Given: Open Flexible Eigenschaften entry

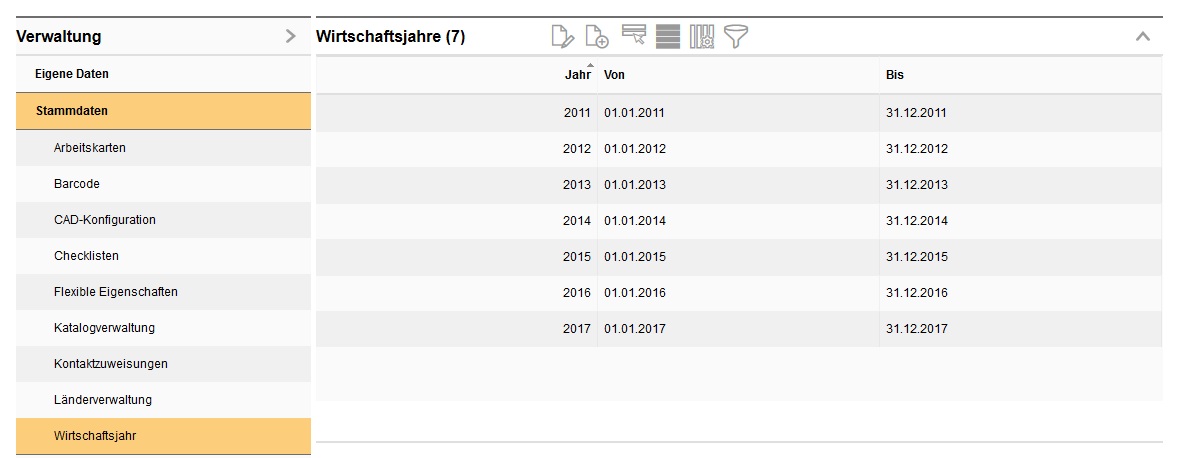Looking at the screenshot, I should 116,292.
